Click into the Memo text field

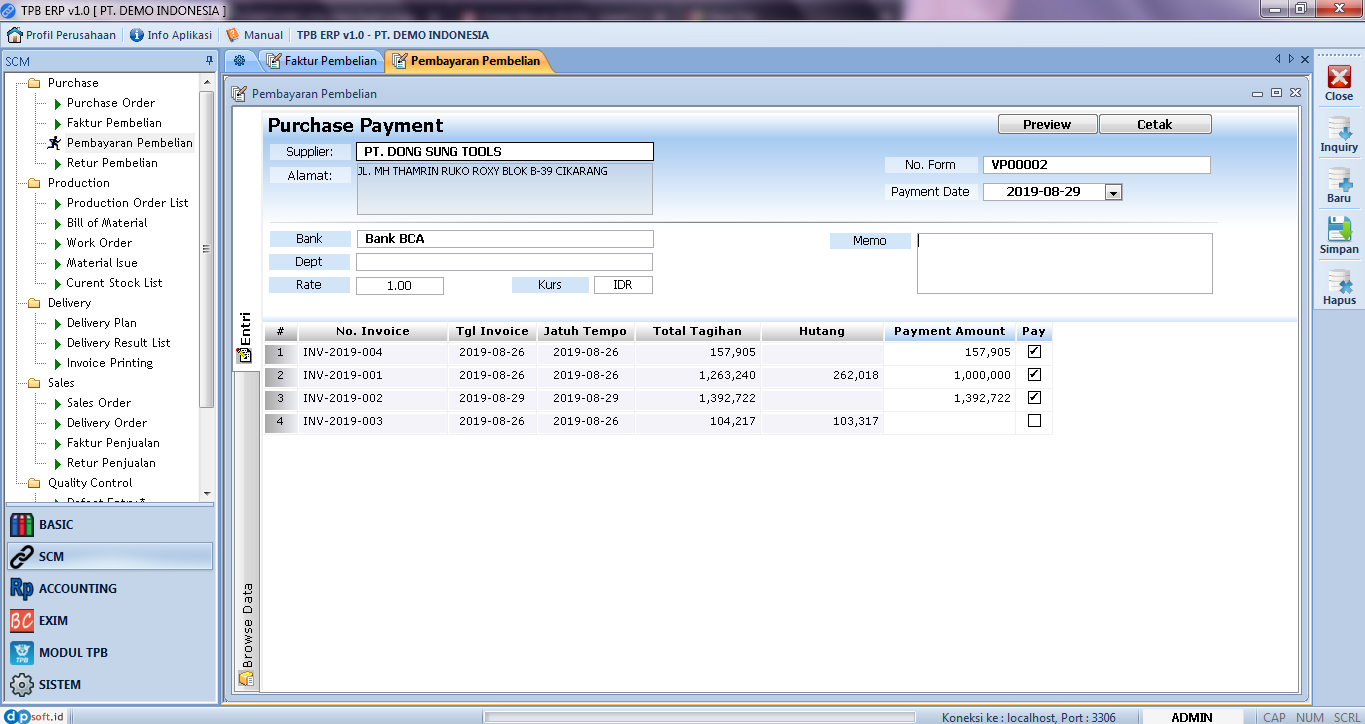pos(1064,263)
